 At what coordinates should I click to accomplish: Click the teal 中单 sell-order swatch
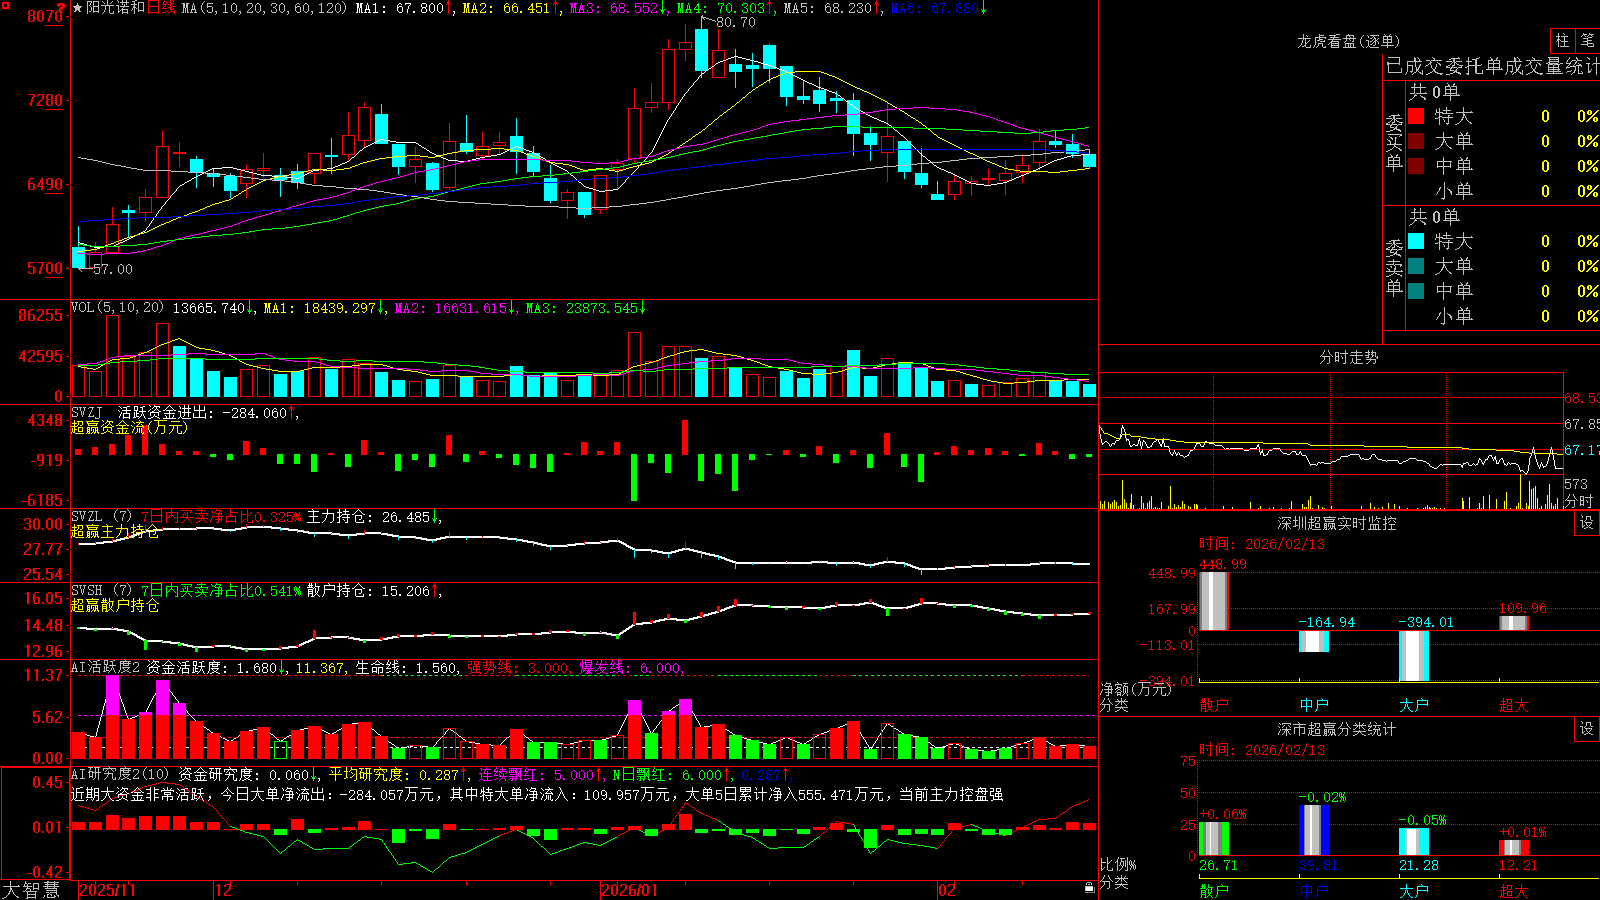click(1416, 291)
